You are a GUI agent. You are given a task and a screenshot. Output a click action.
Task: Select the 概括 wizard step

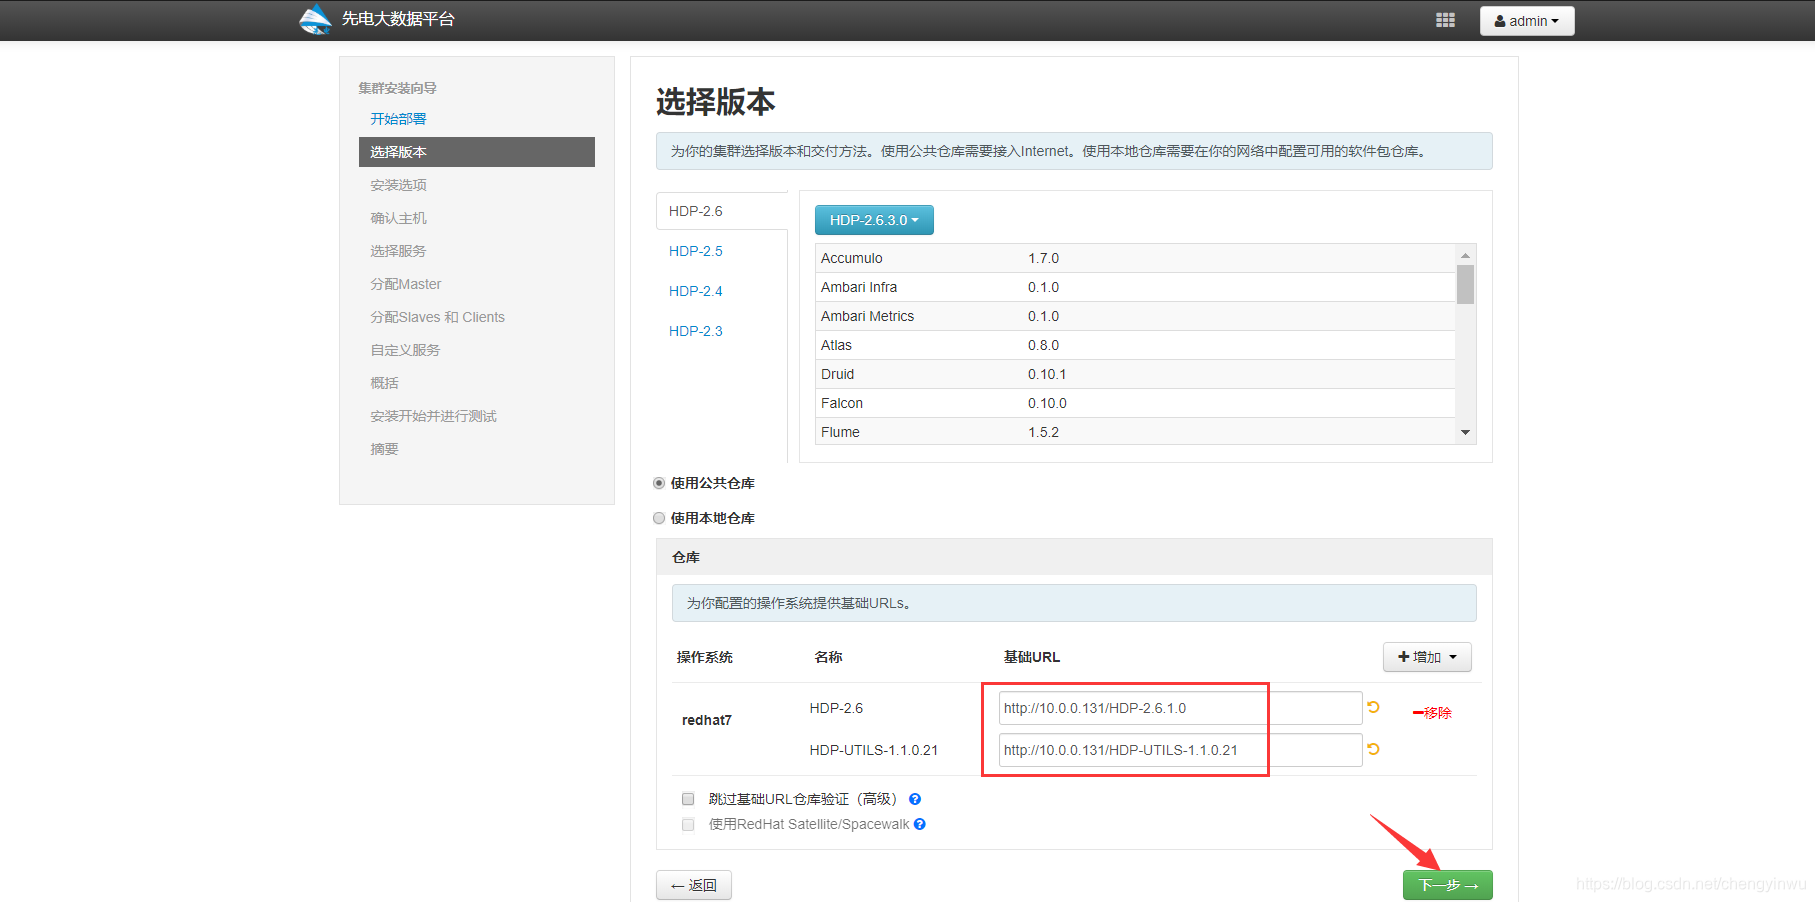pos(384,383)
